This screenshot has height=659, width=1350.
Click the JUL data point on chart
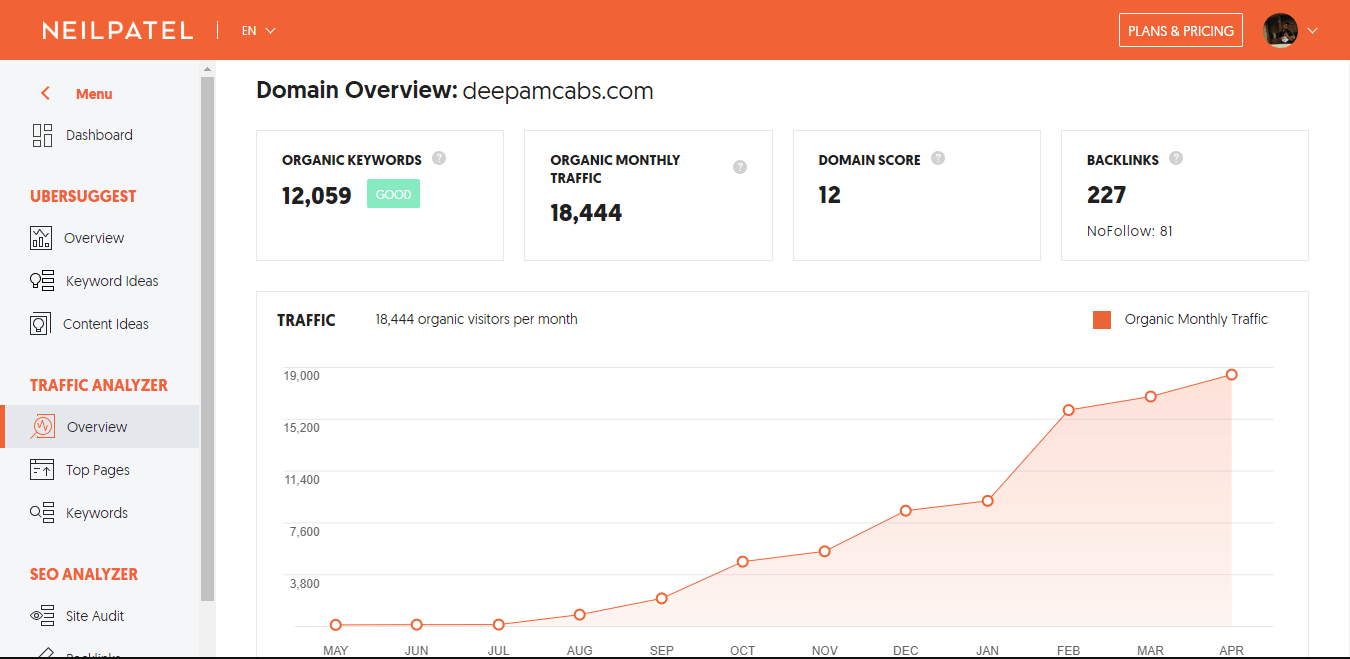click(498, 625)
